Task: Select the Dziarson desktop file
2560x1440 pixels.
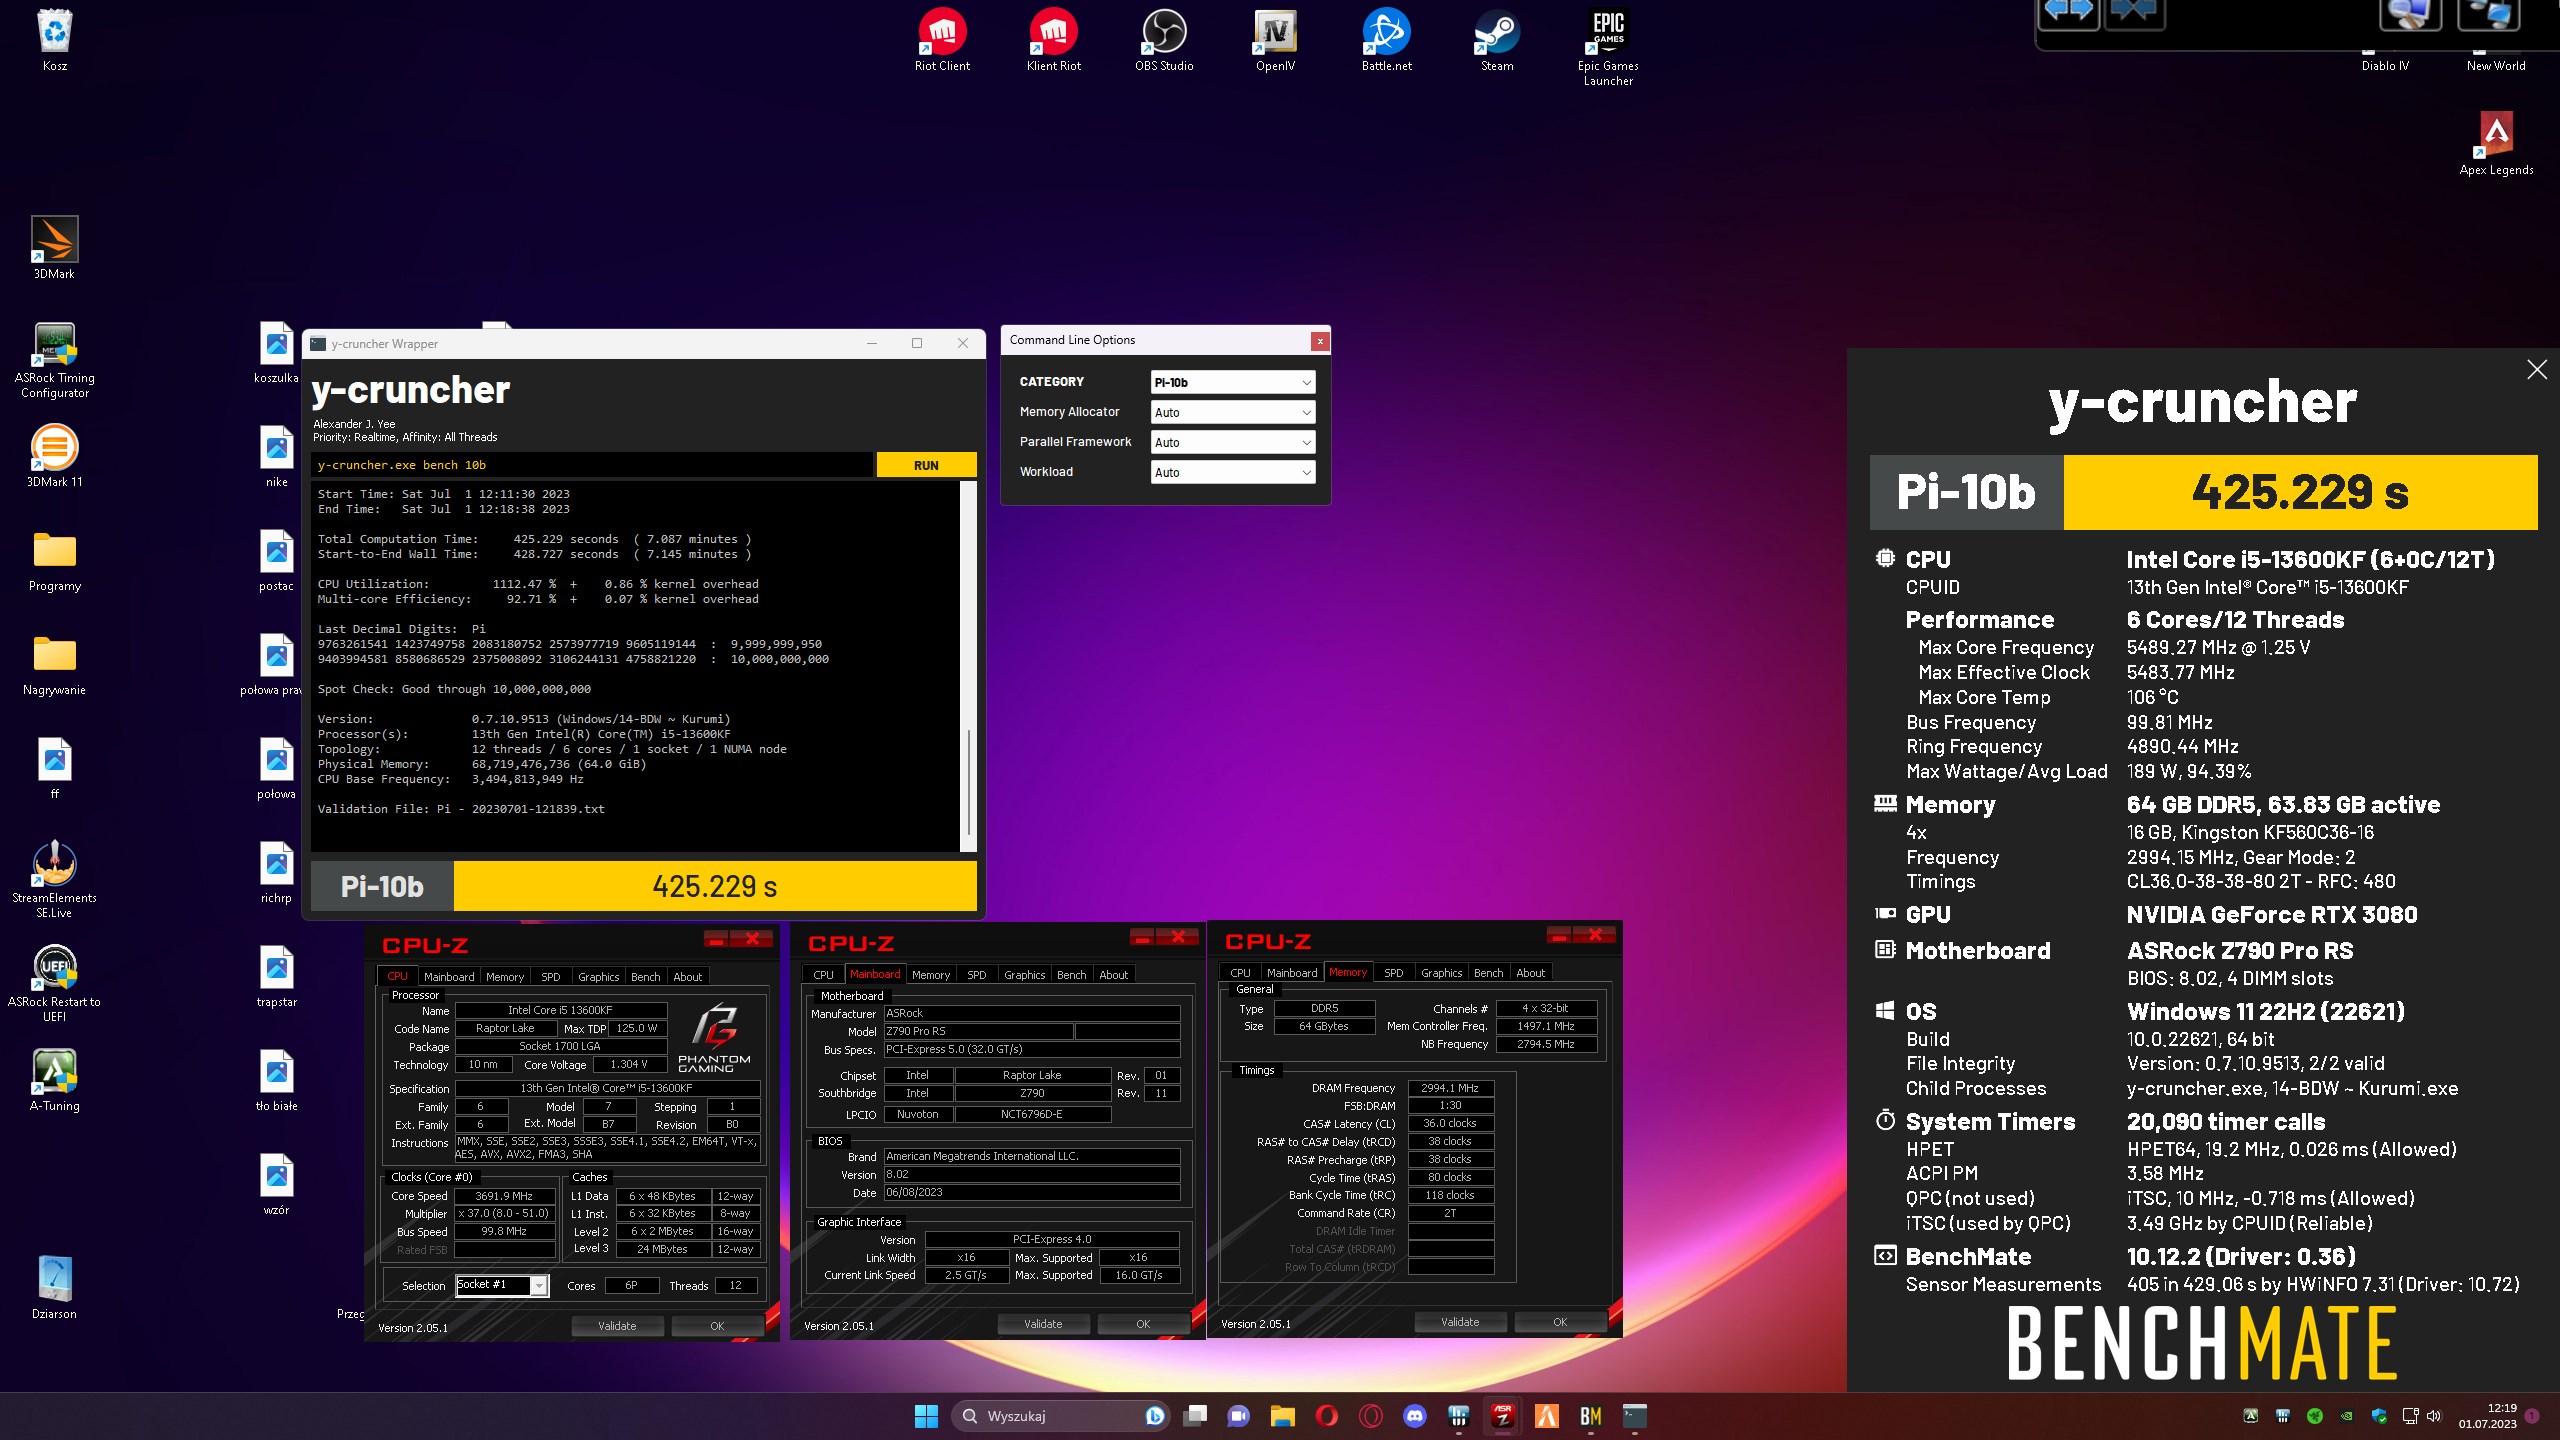Action: (55, 1288)
